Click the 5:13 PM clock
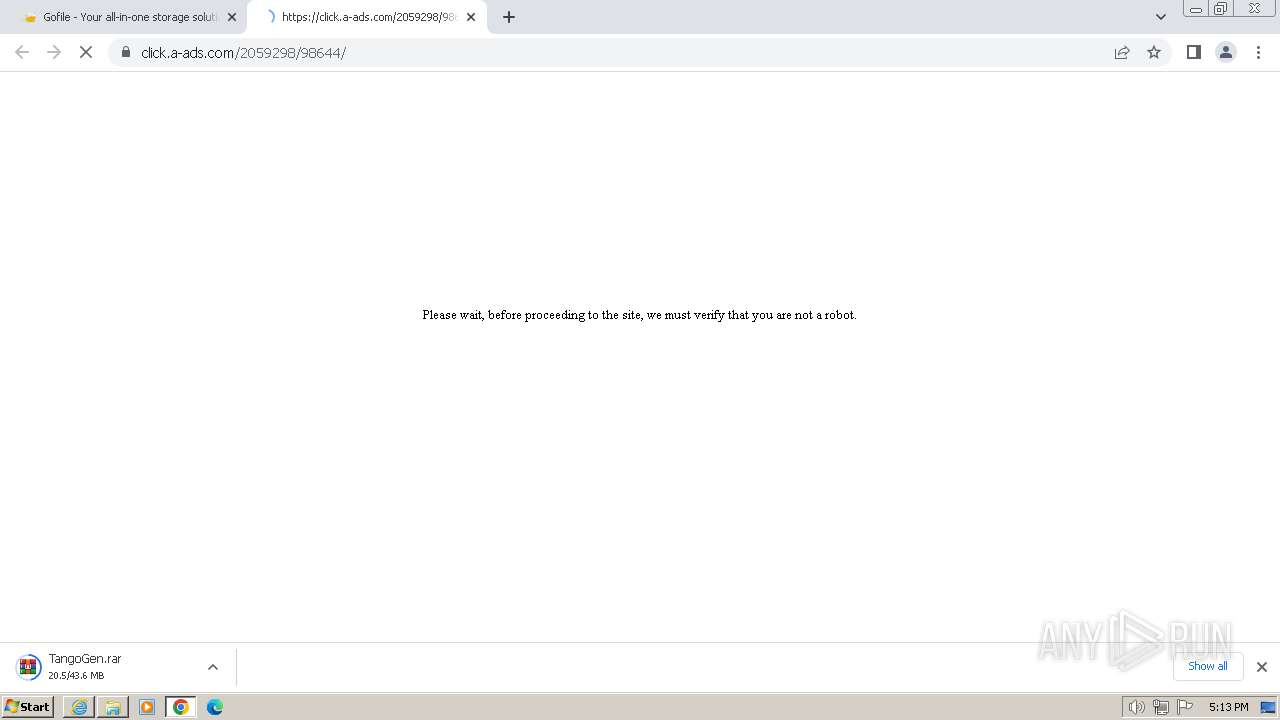 coord(1228,707)
